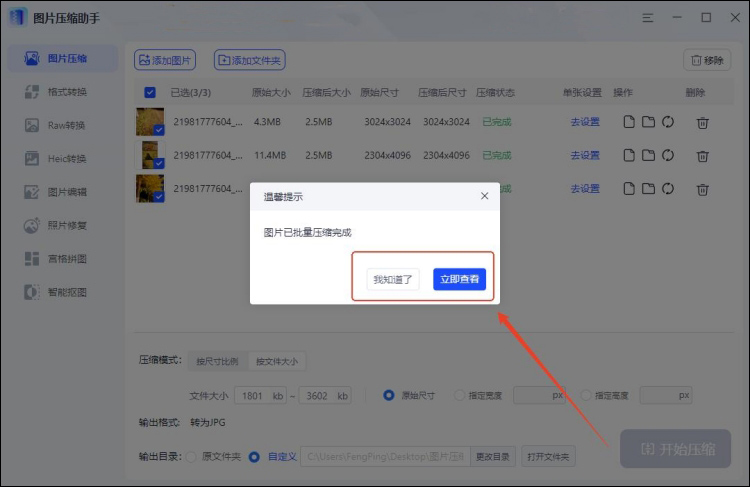Image resolution: width=750 pixels, height=487 pixels.
Task: Close the 温馨提示 dialog
Action: pos(485,196)
